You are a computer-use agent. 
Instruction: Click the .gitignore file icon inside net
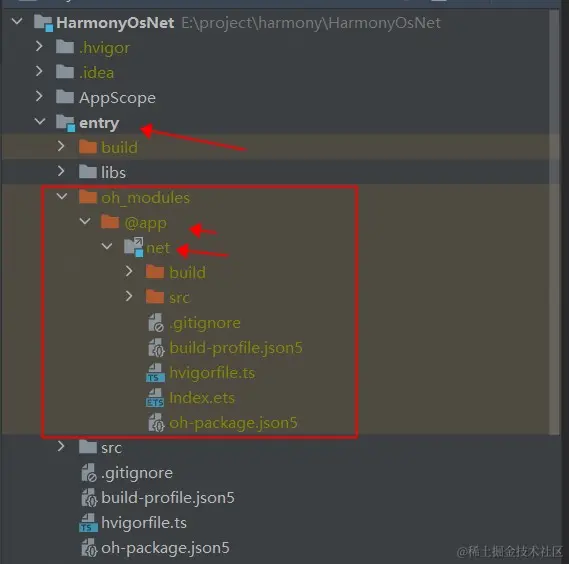click(x=156, y=323)
